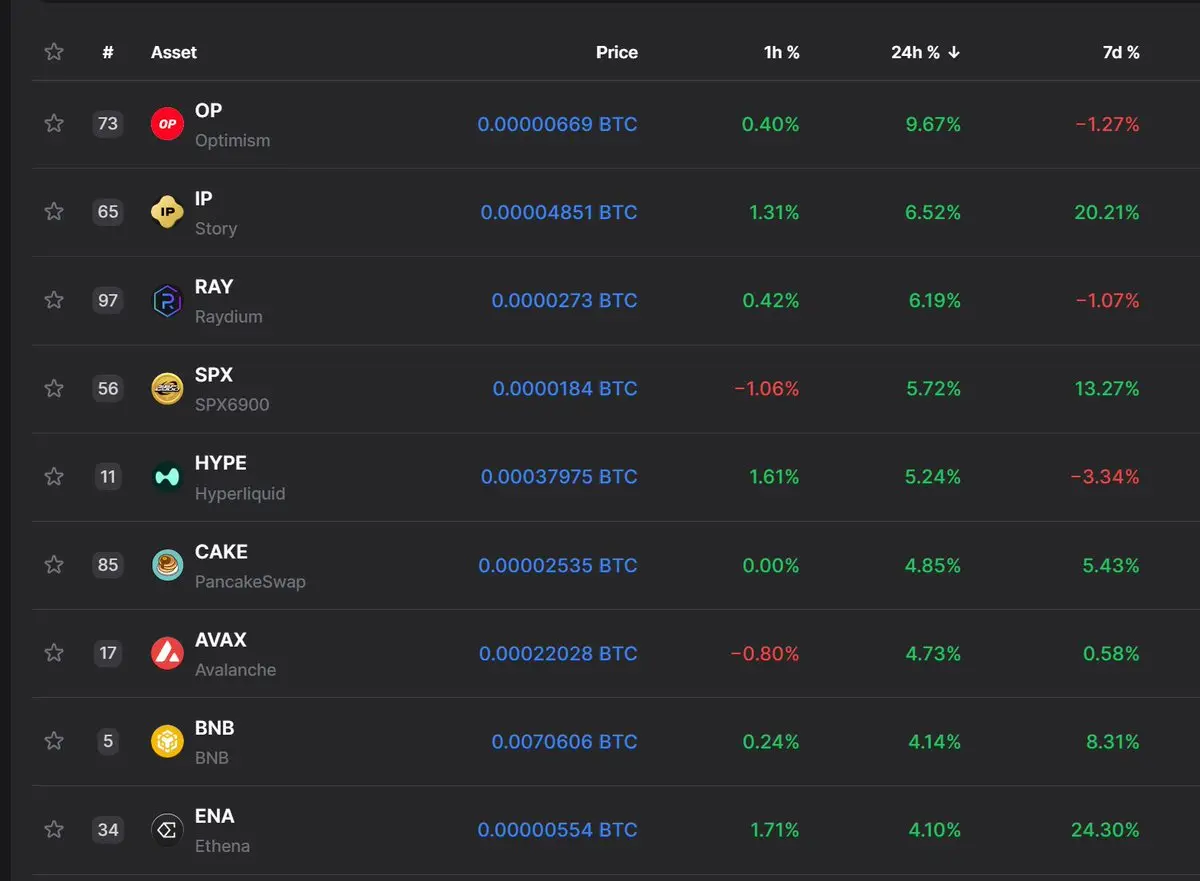Click the rank badge 73 for Optimism
Image resolution: width=1200 pixels, height=881 pixels.
[x=108, y=124]
